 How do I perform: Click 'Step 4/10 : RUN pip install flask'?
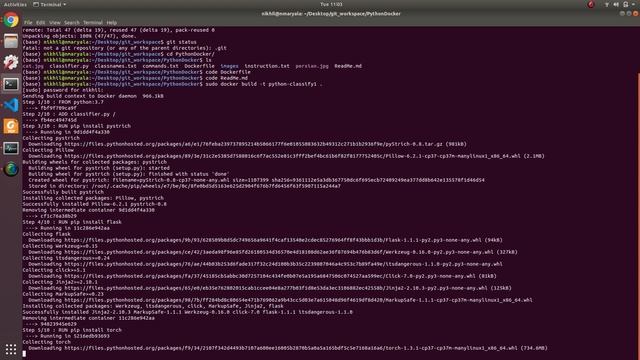click(72, 222)
